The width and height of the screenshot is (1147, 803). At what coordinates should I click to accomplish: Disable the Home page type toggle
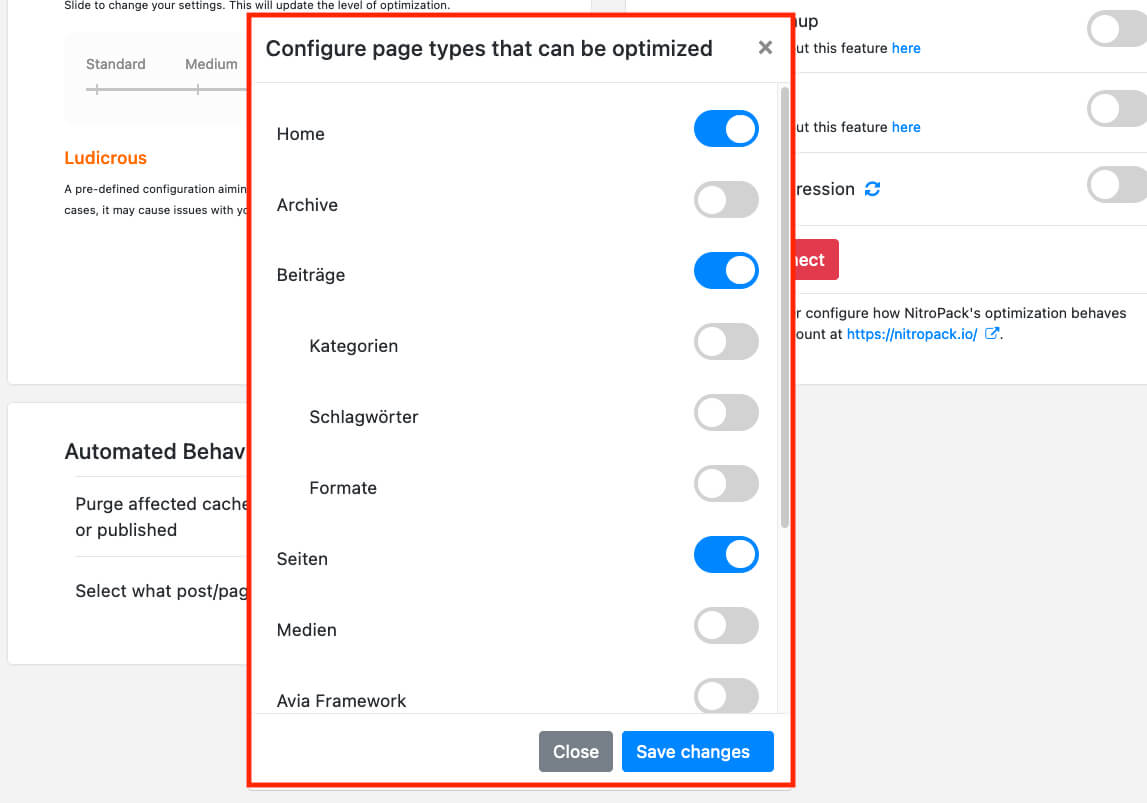coord(726,129)
